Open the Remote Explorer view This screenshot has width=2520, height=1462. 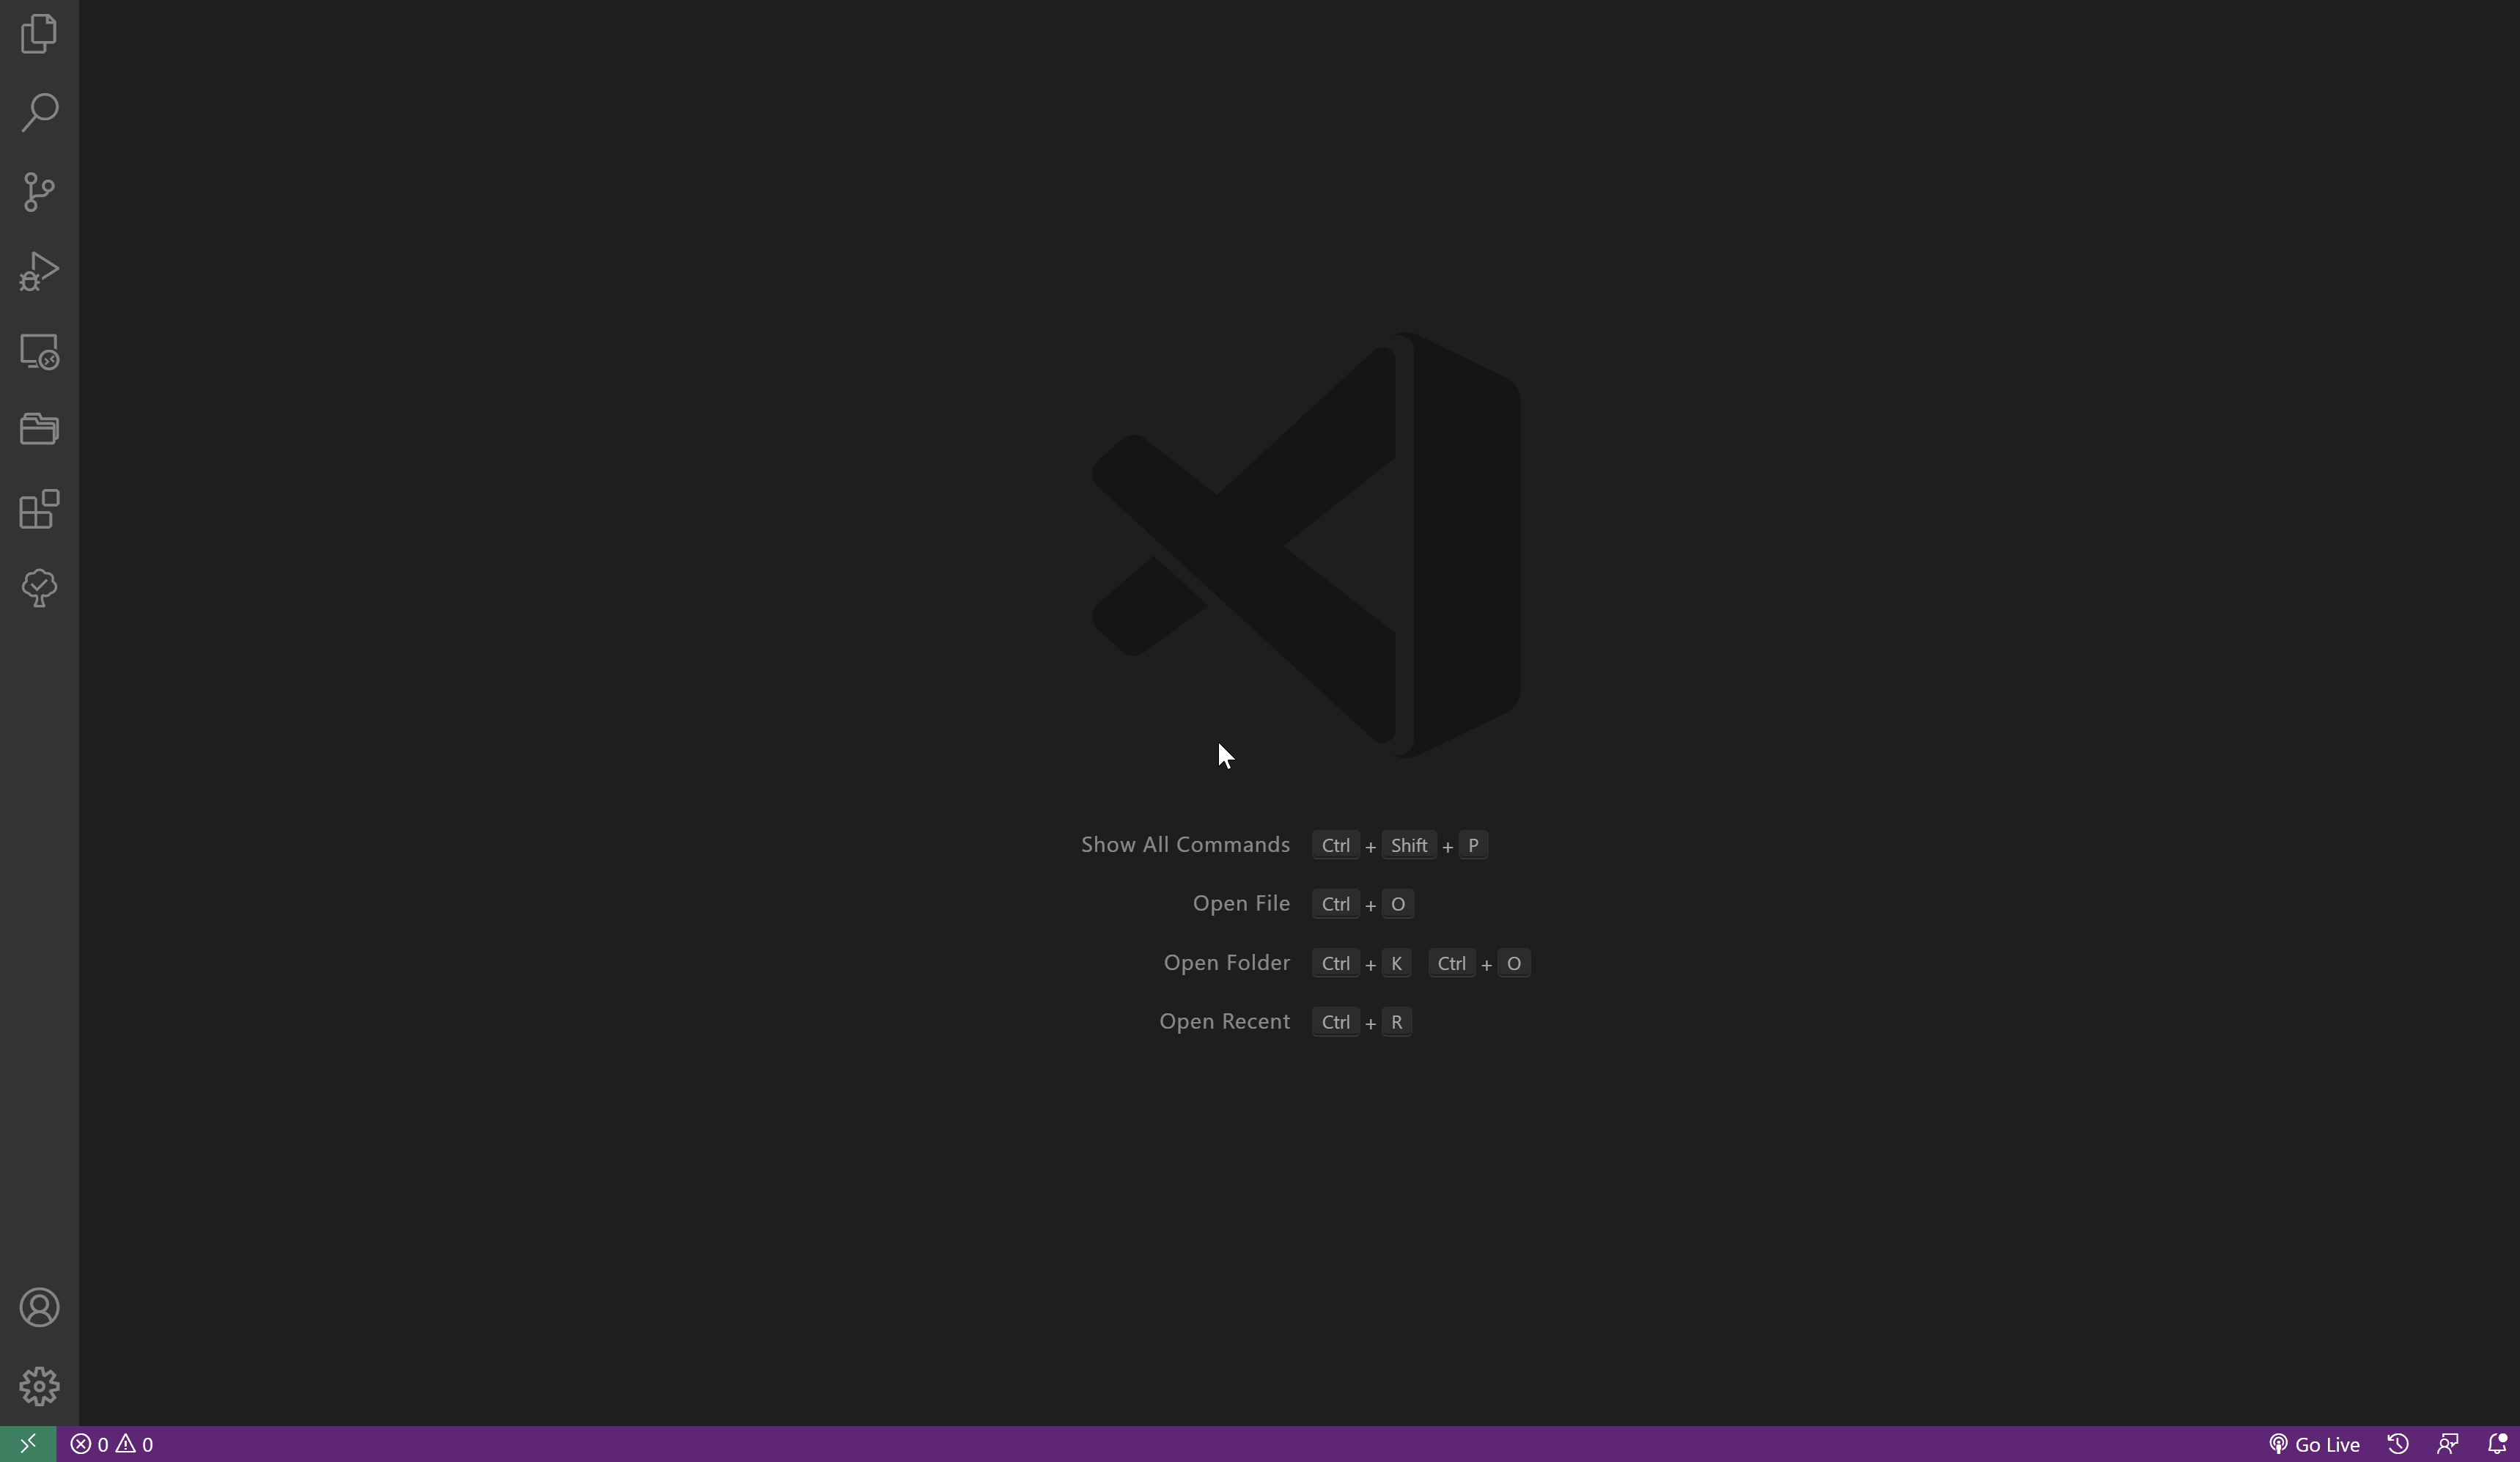pyautogui.click(x=39, y=351)
